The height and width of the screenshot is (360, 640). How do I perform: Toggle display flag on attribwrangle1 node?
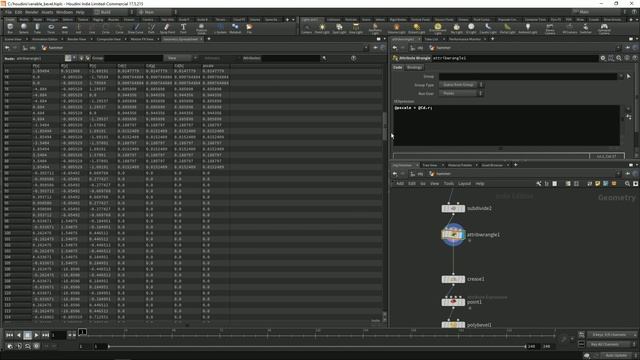tap(462, 235)
